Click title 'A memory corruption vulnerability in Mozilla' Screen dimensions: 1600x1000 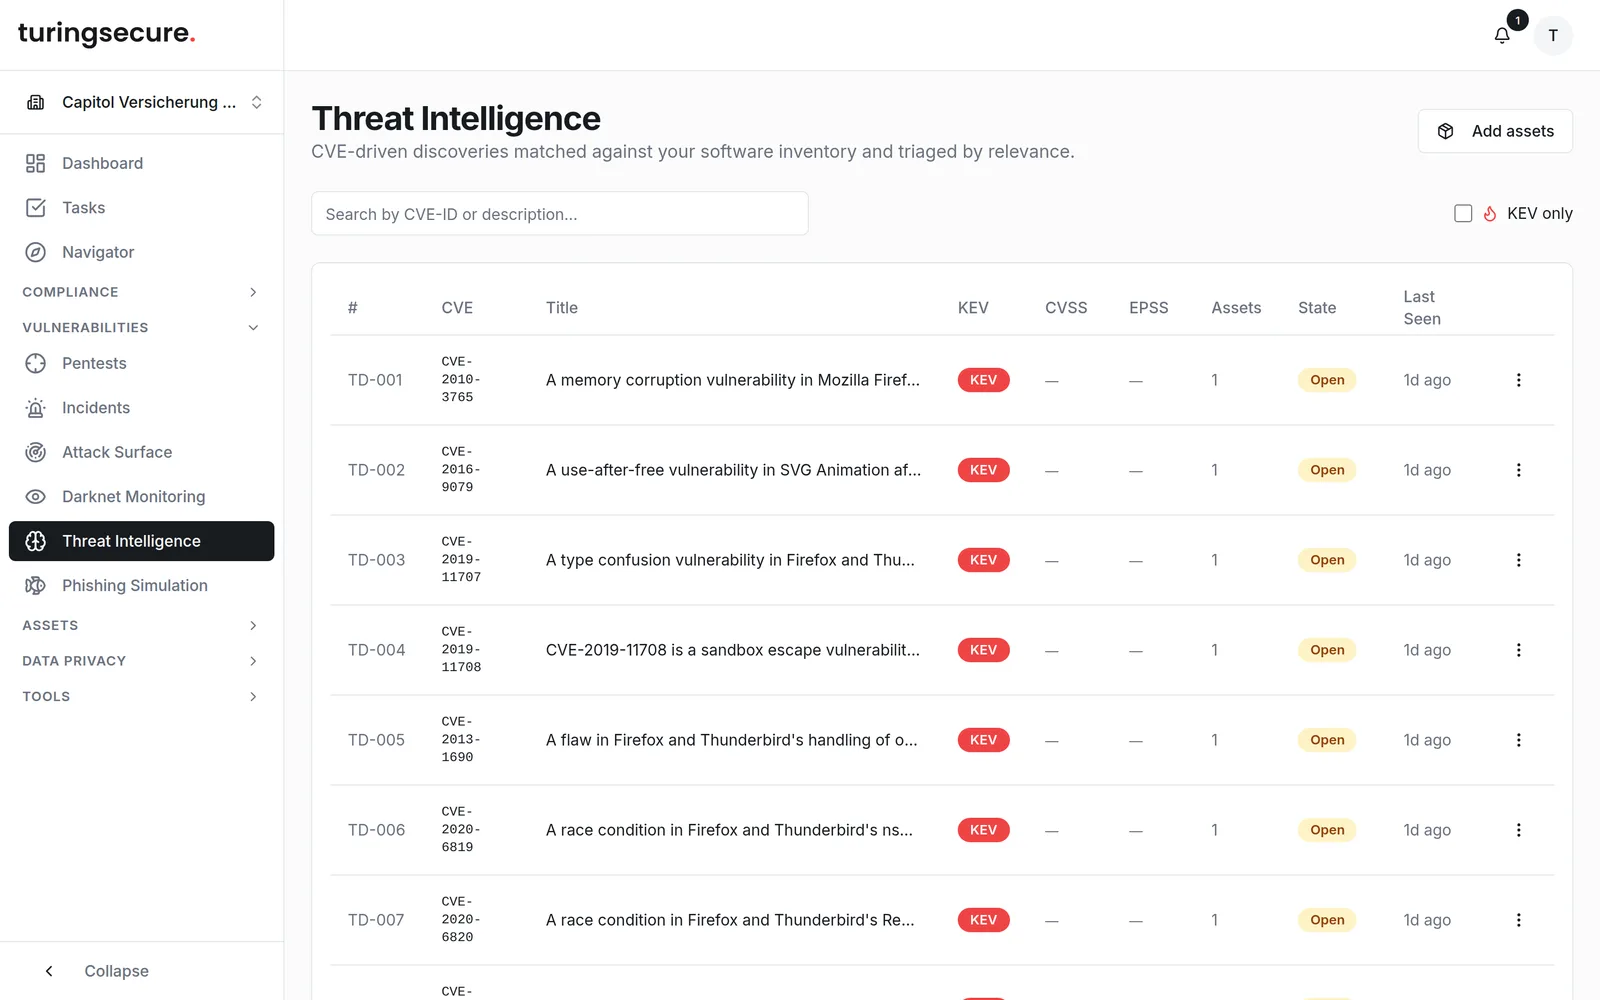(x=733, y=380)
